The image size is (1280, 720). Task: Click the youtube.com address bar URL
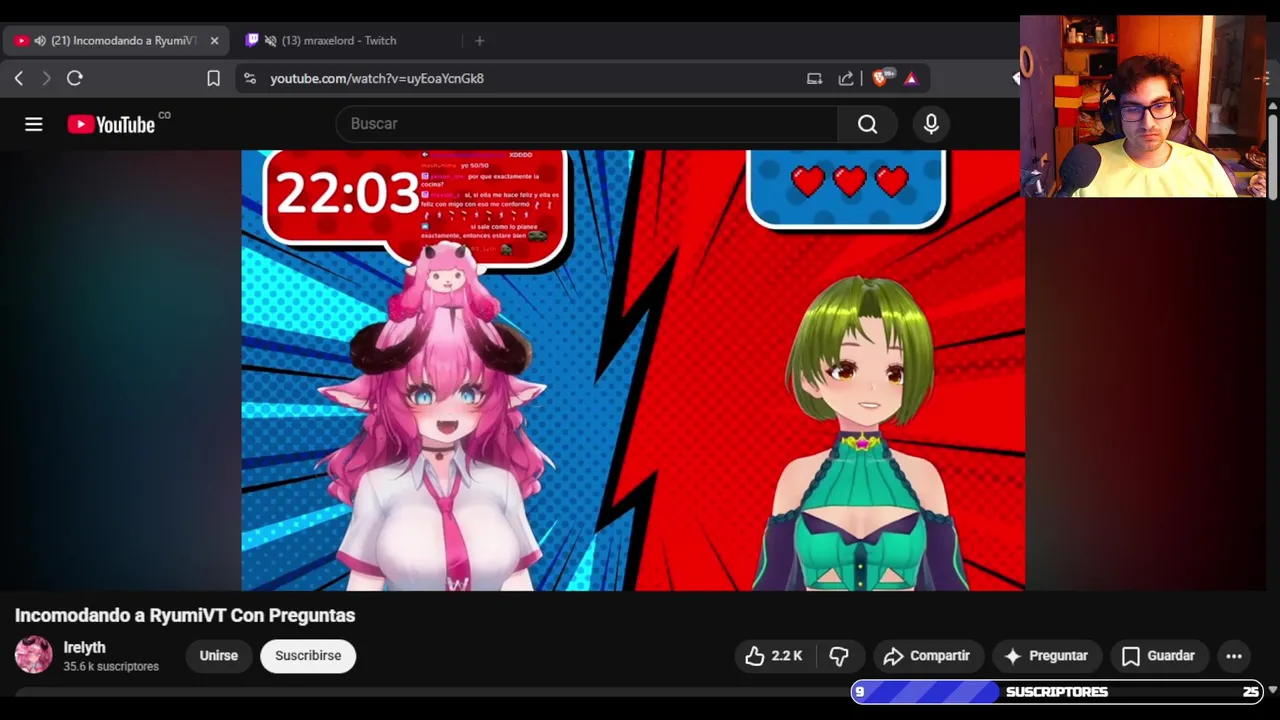click(377, 78)
